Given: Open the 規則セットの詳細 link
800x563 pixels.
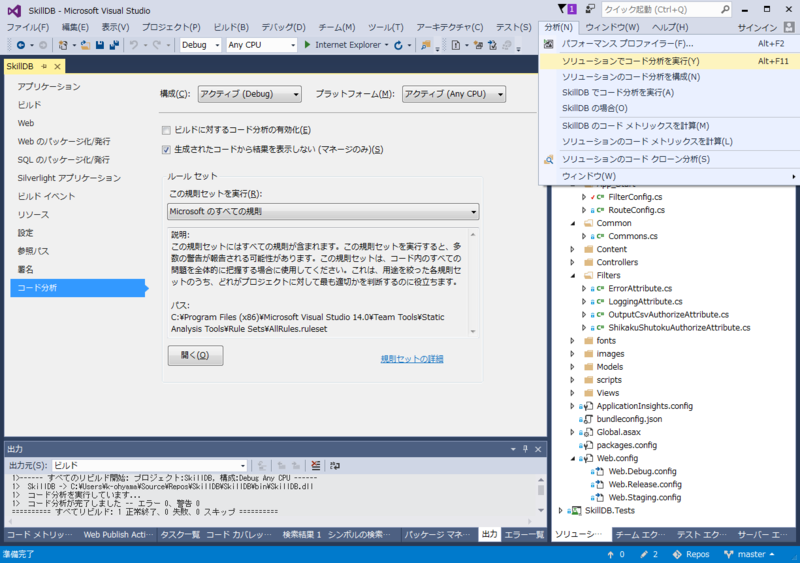Looking at the screenshot, I should (412, 359).
